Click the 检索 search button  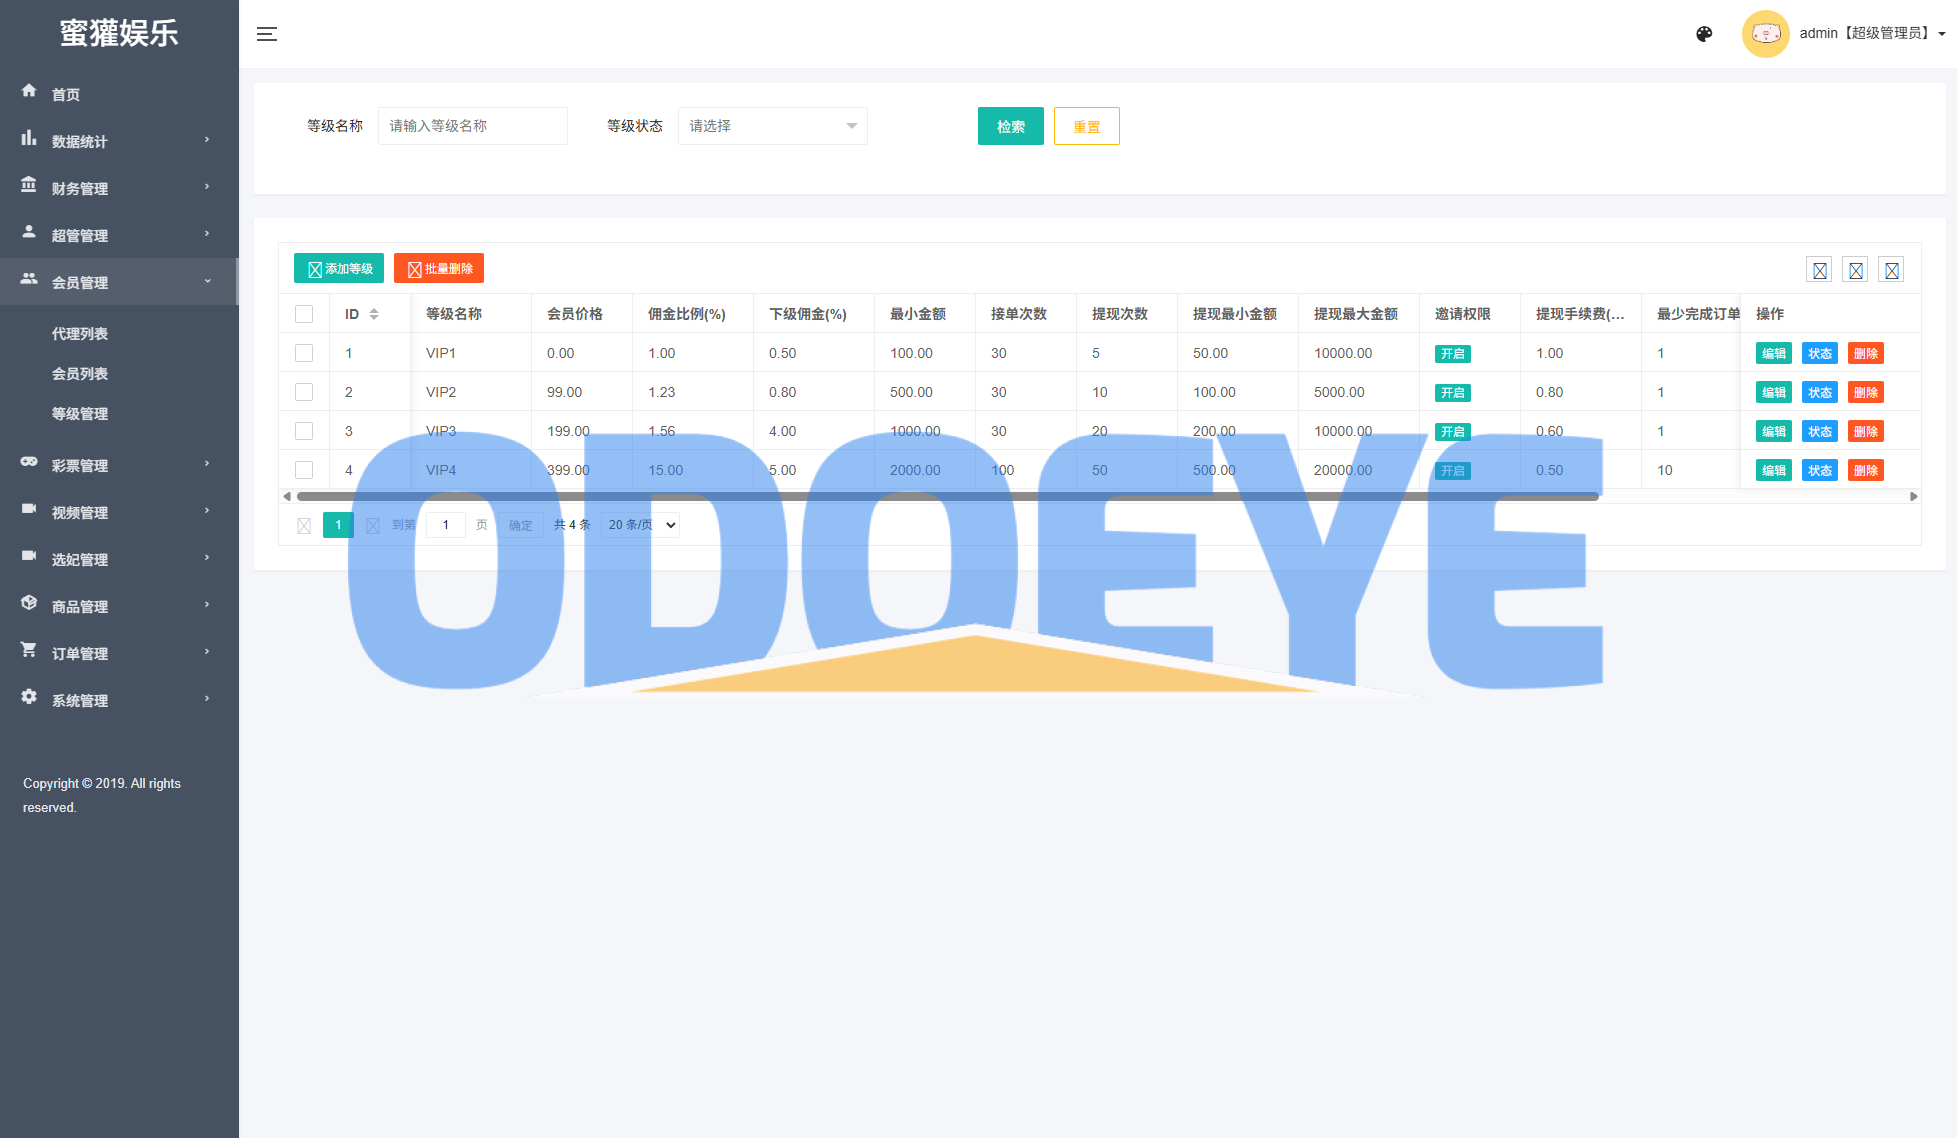coord(1010,127)
